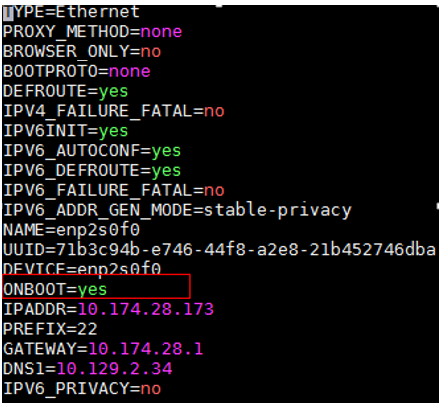Click the DEFROUTE yes value
The height and width of the screenshot is (403, 439).
113,91
